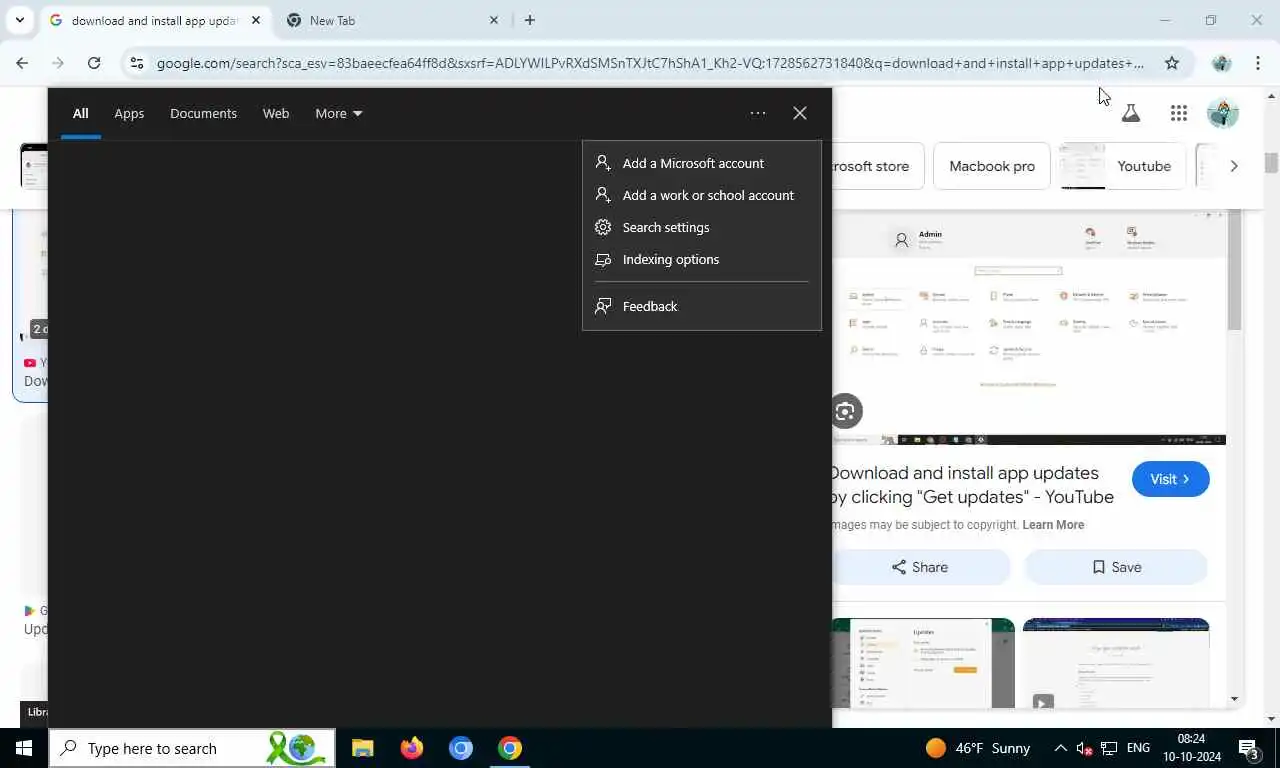The width and height of the screenshot is (1280, 768).
Task: Click the Visit button
Action: (1171, 479)
